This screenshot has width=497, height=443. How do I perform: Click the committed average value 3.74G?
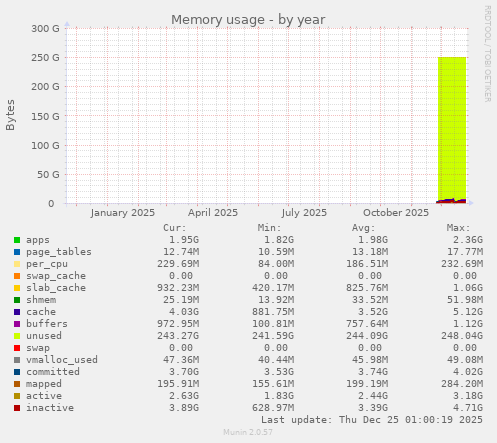[373, 372]
